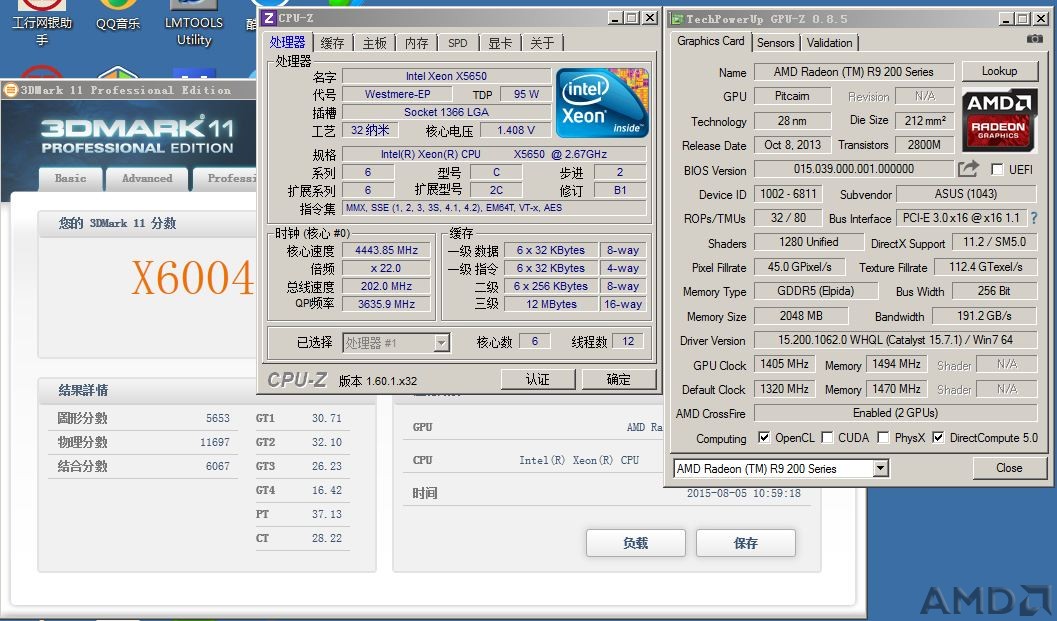Click the GPU Name field in GPU-Z
The width and height of the screenshot is (1057, 621).
pyautogui.click(x=853, y=71)
